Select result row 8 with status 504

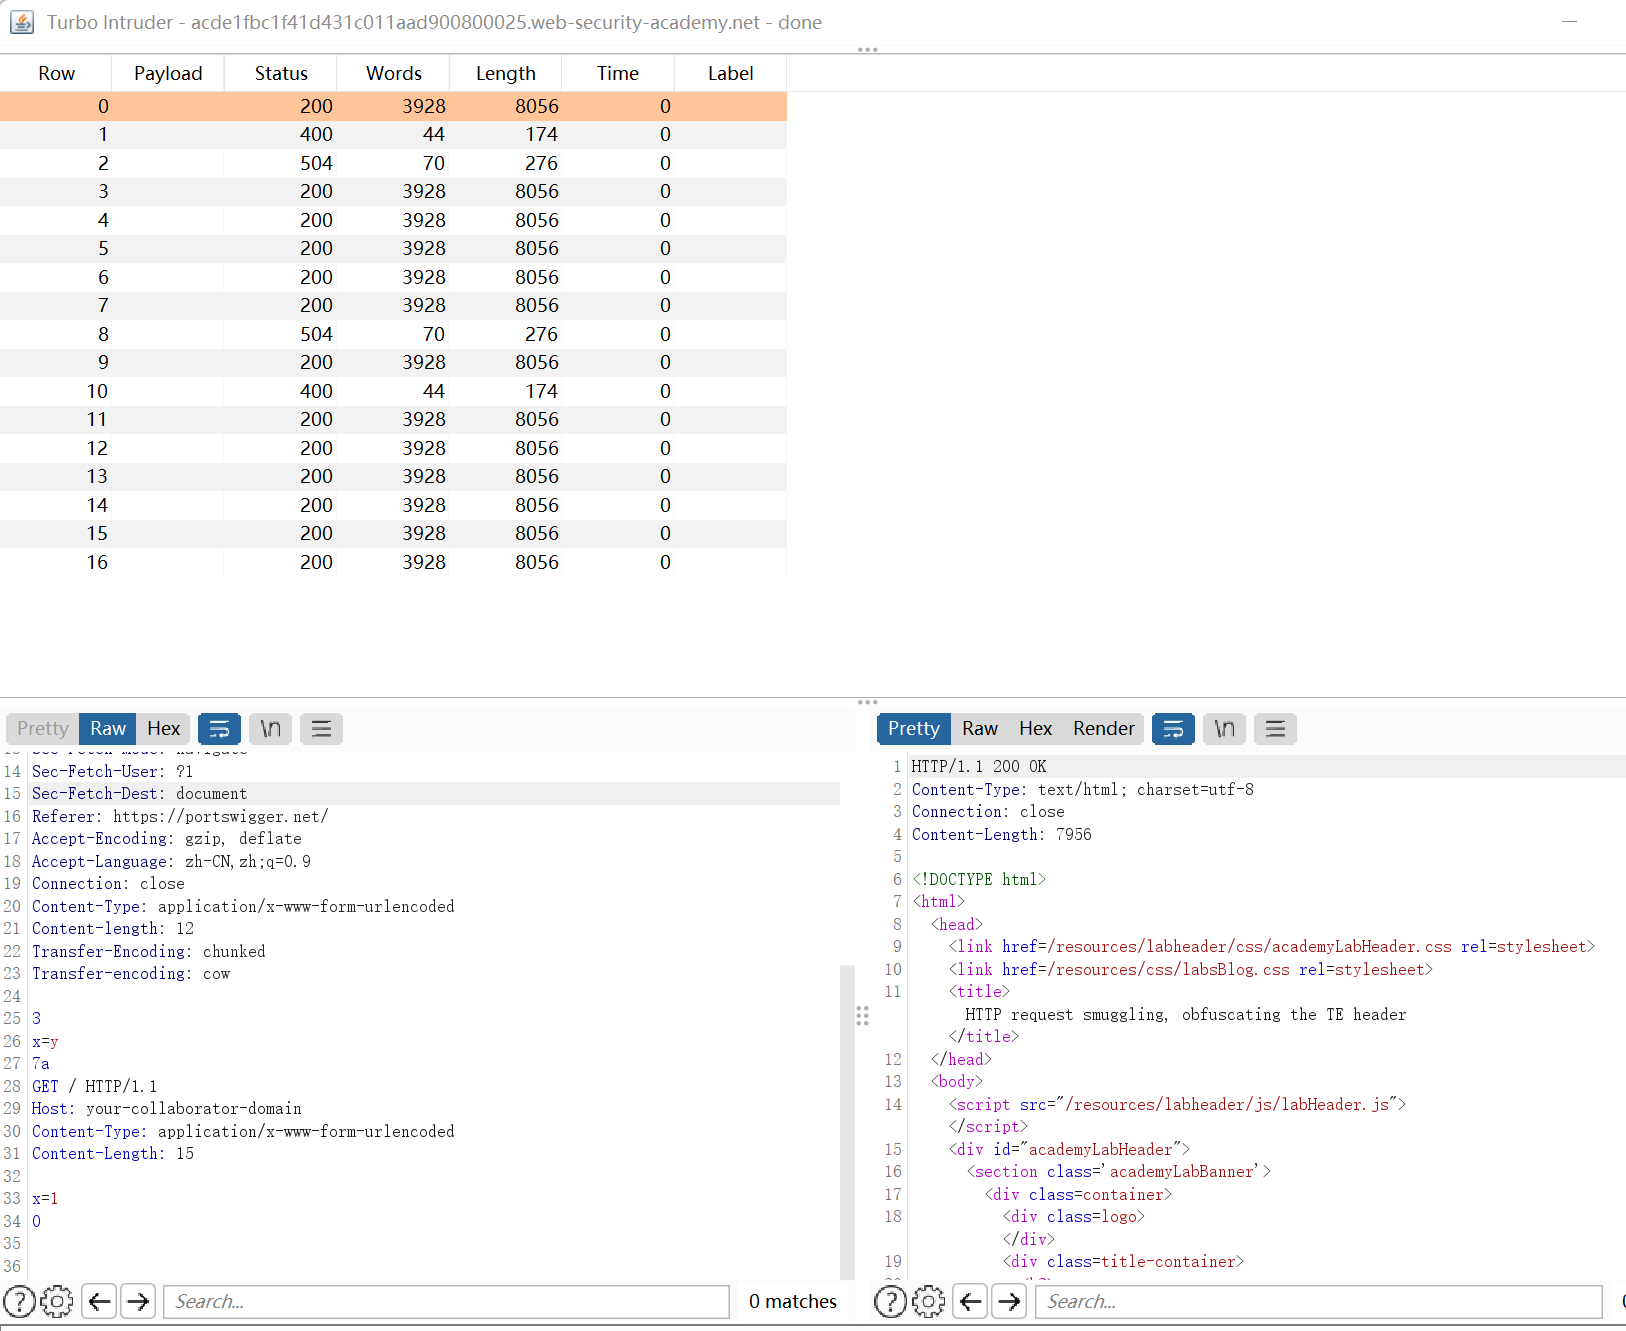(x=393, y=334)
